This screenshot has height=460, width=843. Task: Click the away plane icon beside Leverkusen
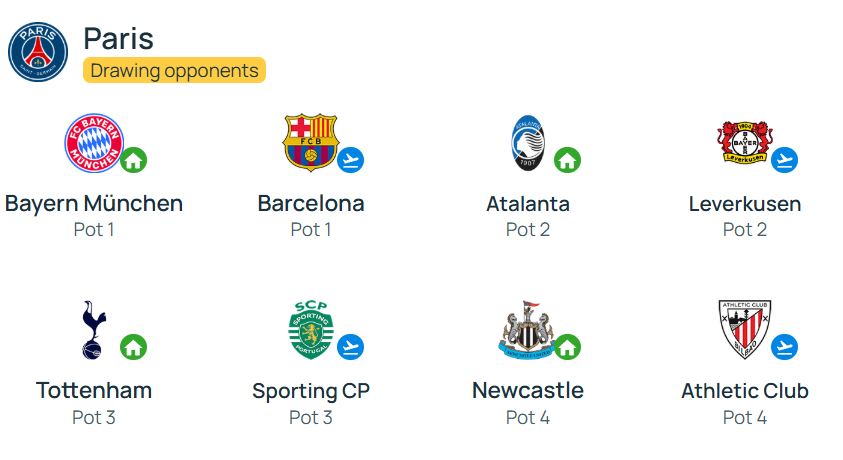784,160
